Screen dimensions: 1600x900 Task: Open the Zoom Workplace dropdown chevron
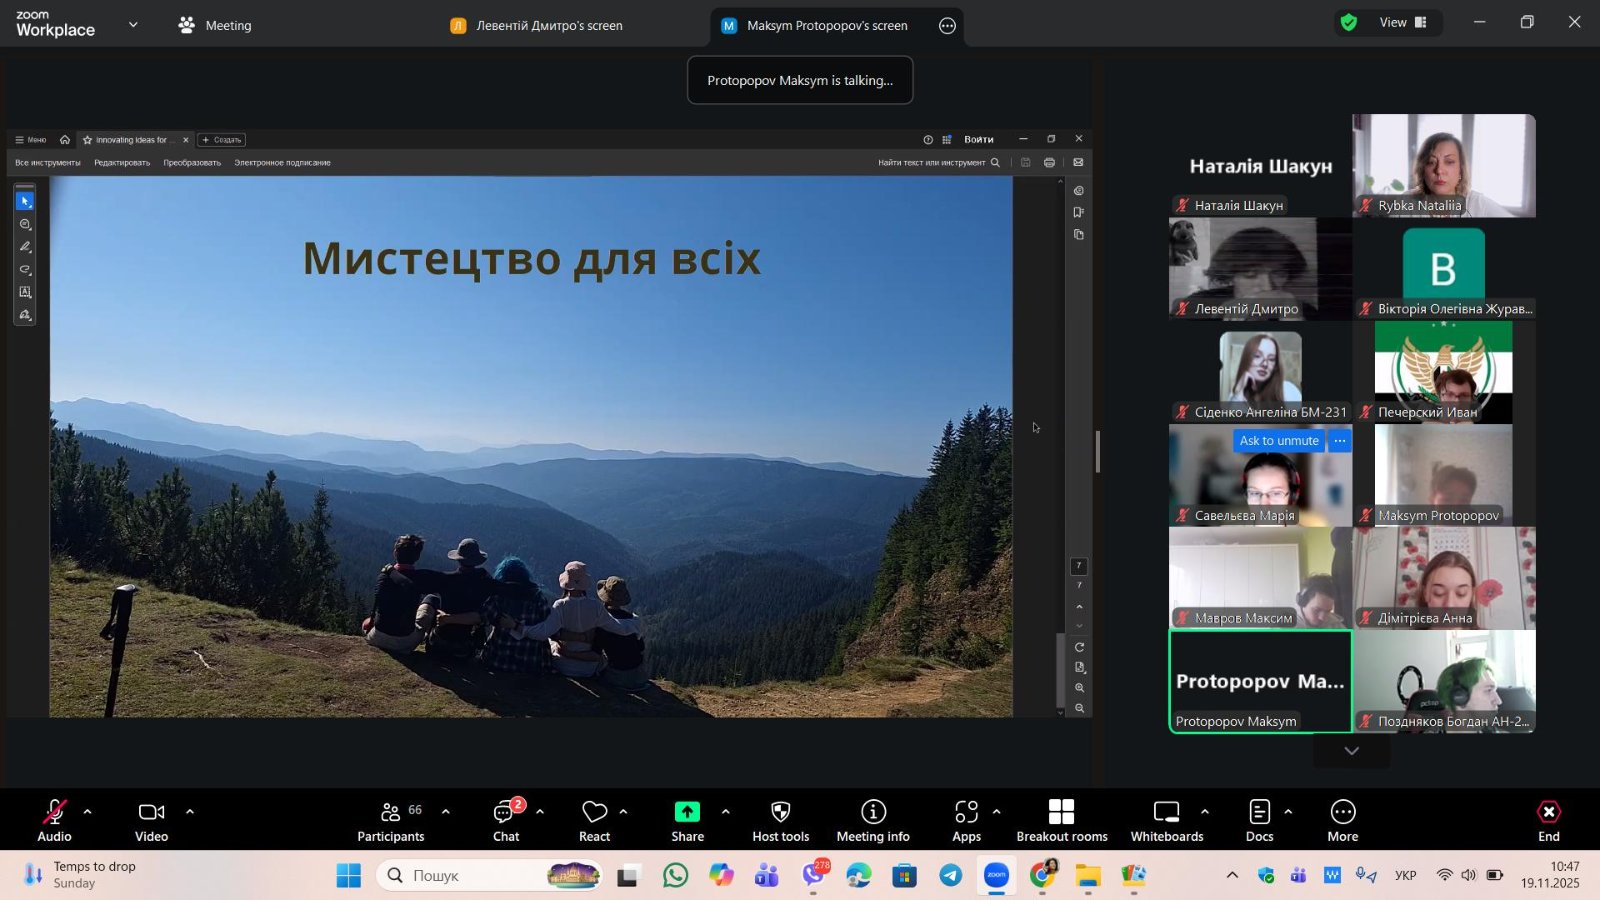click(133, 25)
